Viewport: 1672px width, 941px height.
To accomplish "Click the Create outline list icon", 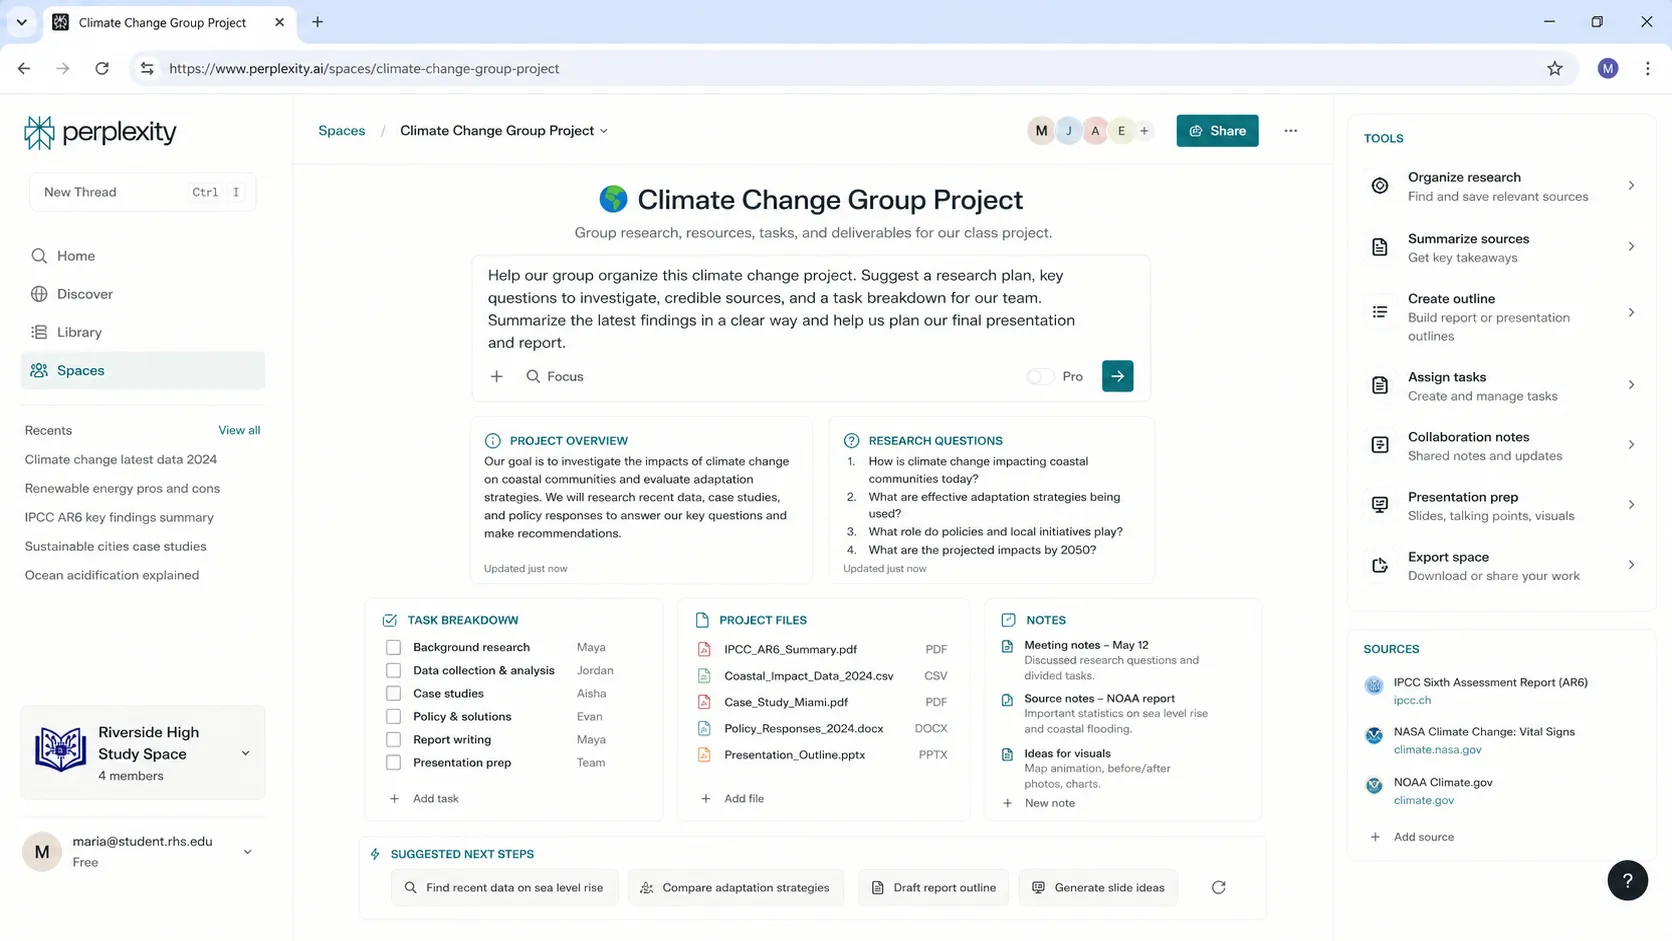I will pyautogui.click(x=1380, y=312).
